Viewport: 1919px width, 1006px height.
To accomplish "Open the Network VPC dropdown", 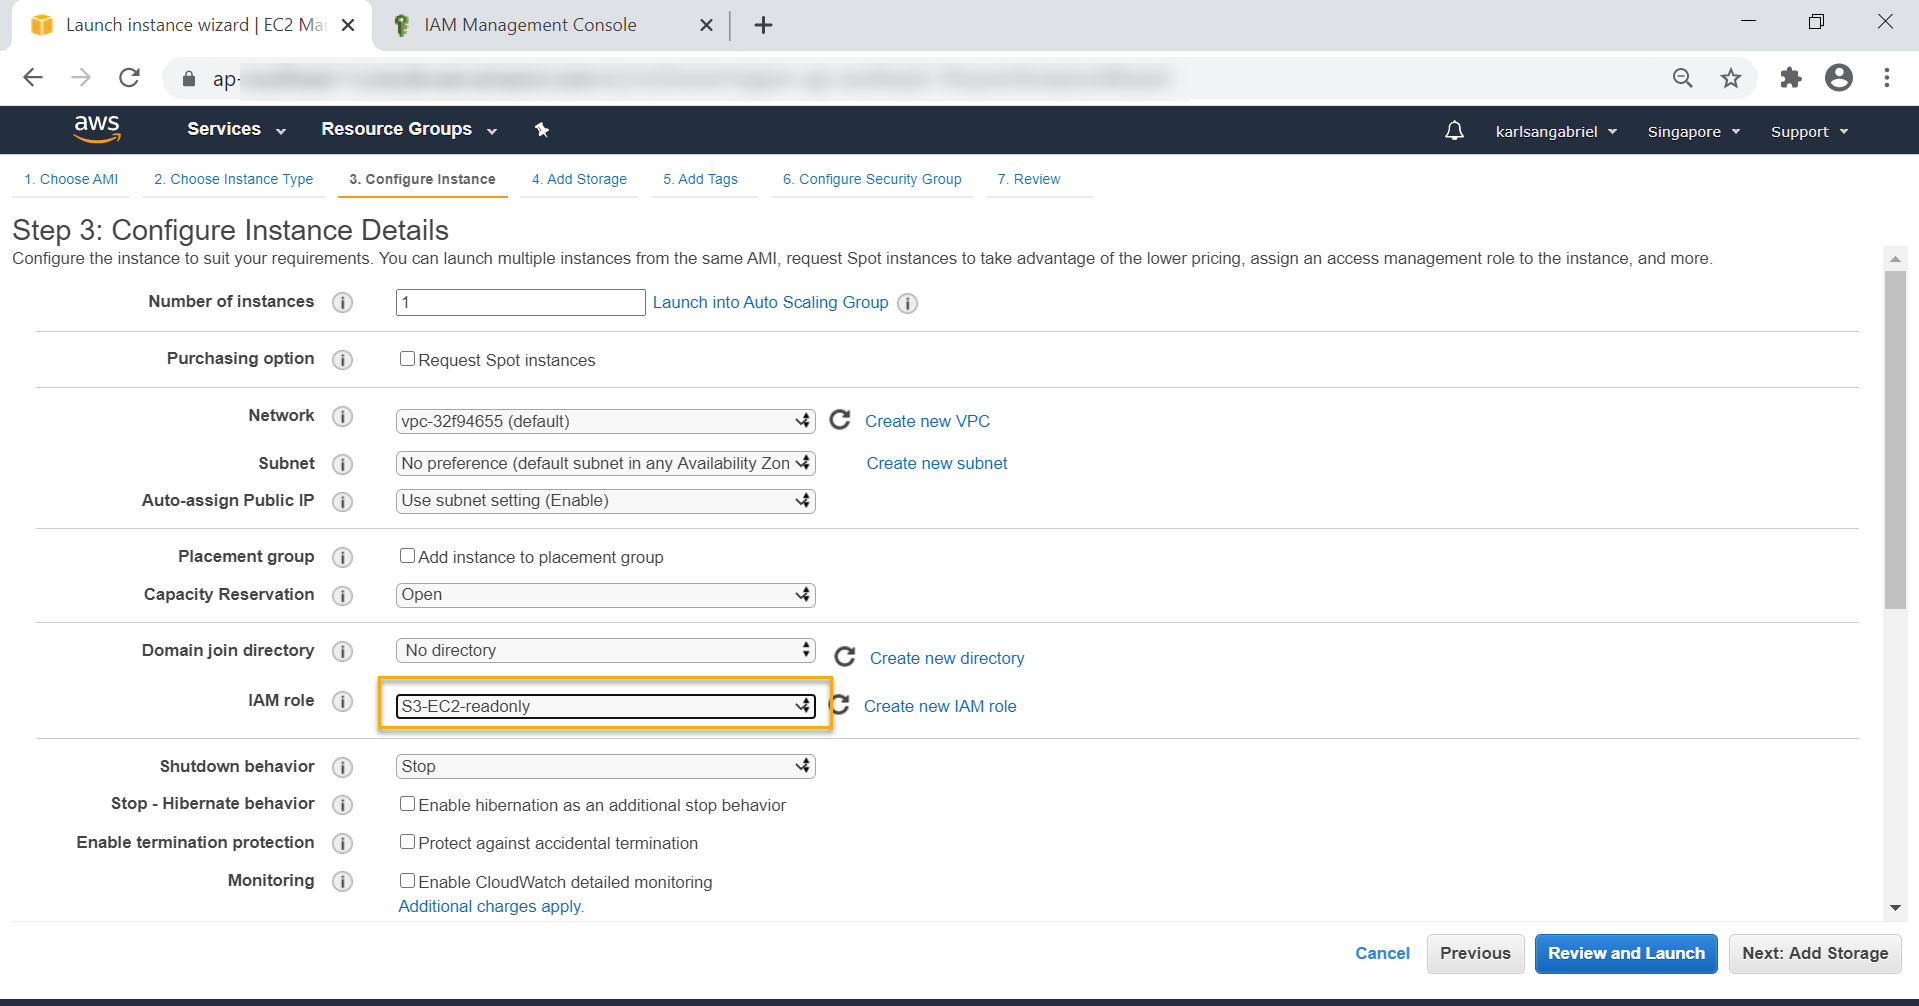I will [606, 421].
